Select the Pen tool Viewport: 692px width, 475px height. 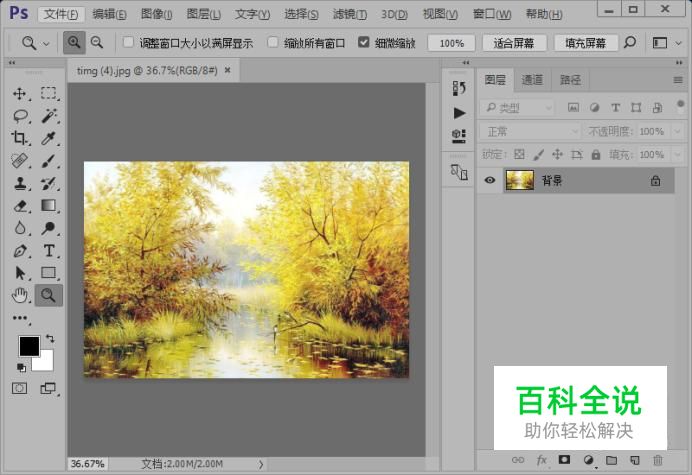tap(20, 251)
